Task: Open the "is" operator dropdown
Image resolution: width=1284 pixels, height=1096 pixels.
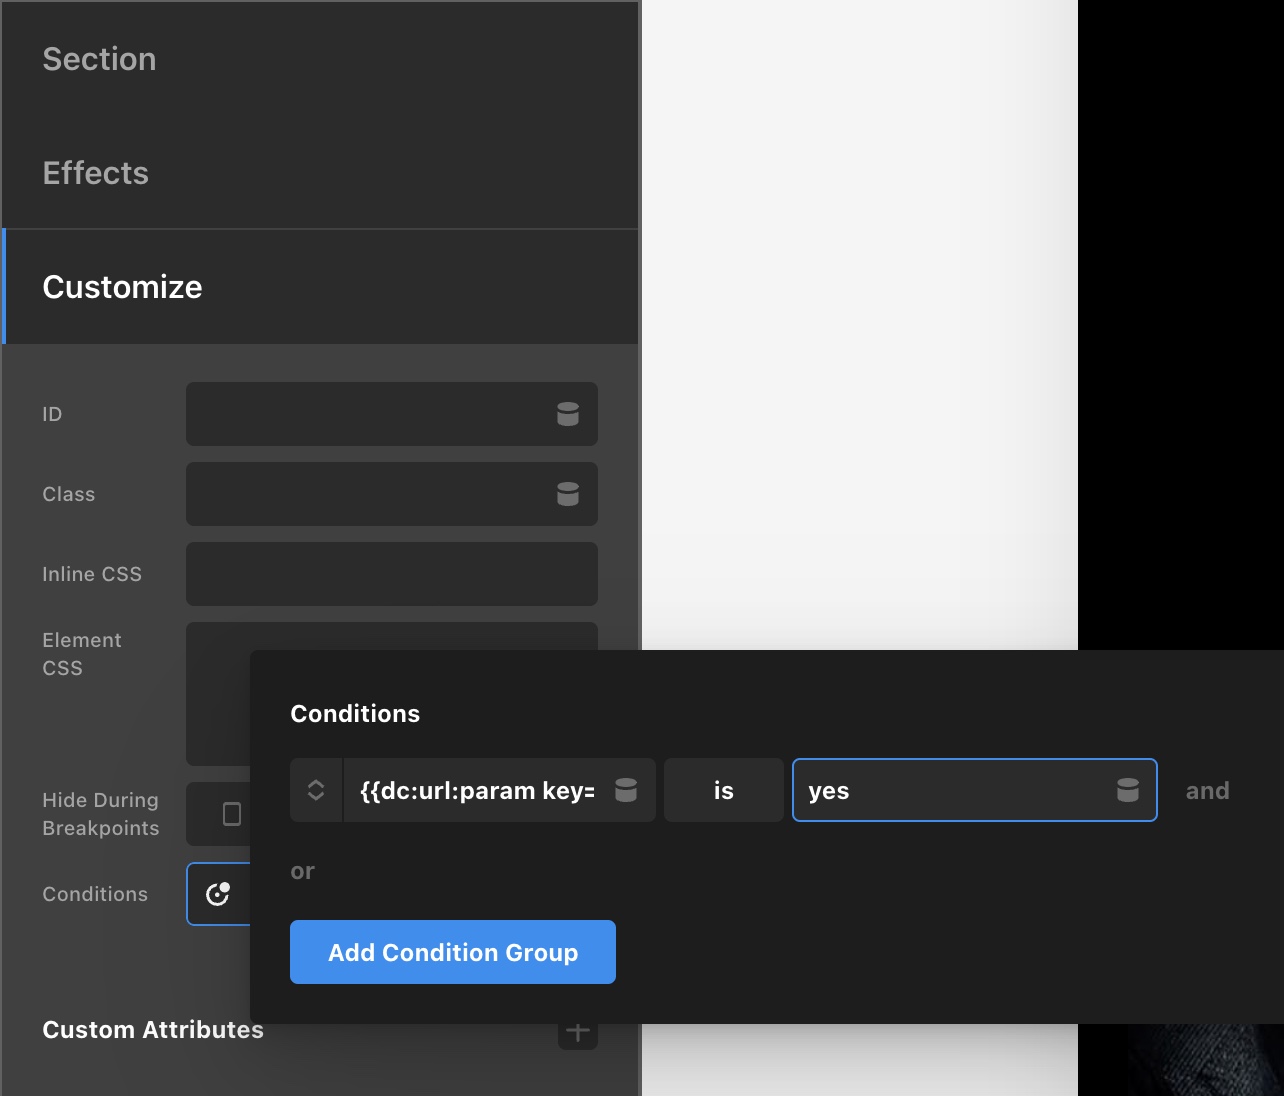Action: tap(724, 790)
